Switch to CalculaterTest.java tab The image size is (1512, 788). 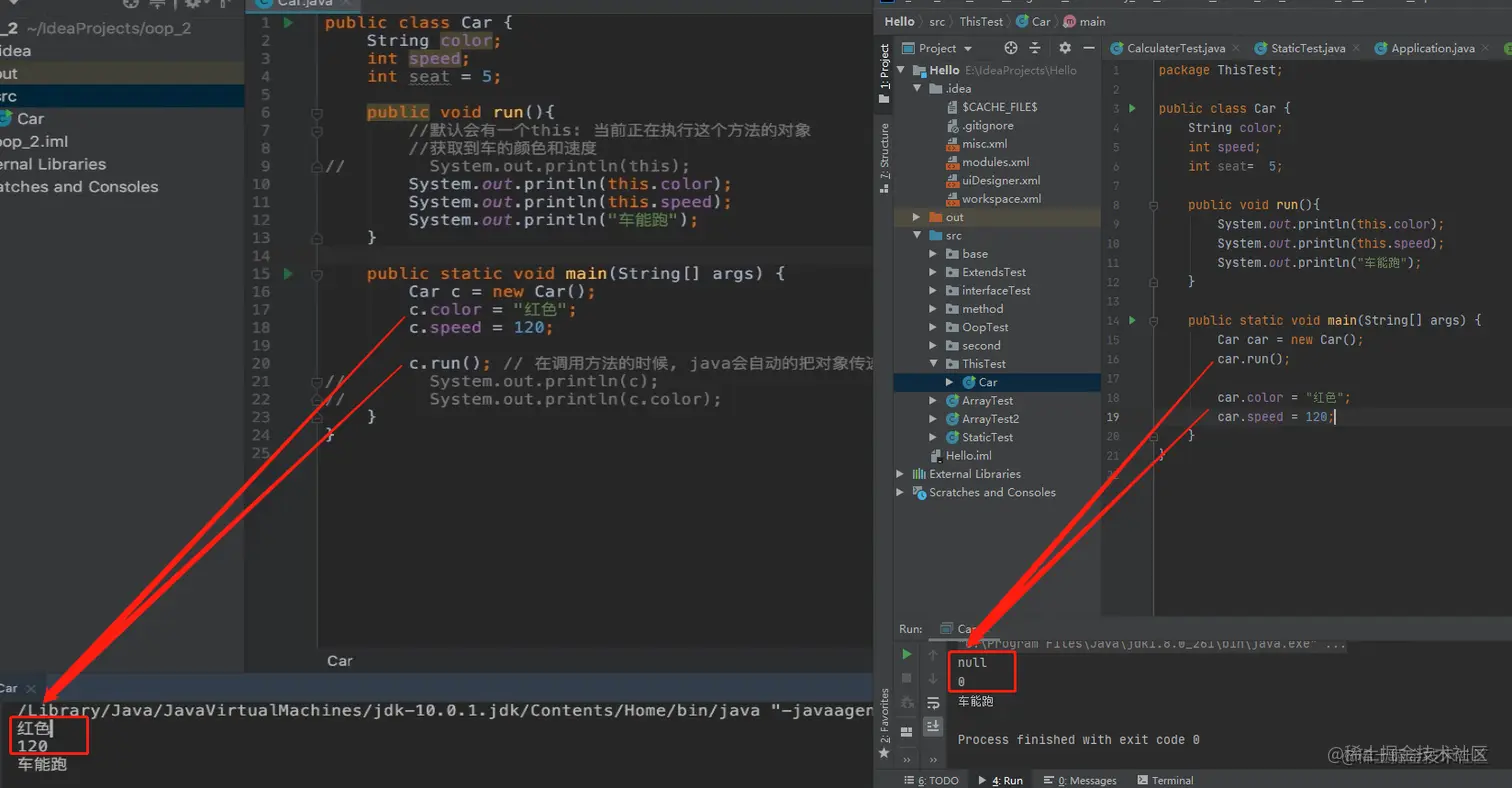(x=1175, y=48)
